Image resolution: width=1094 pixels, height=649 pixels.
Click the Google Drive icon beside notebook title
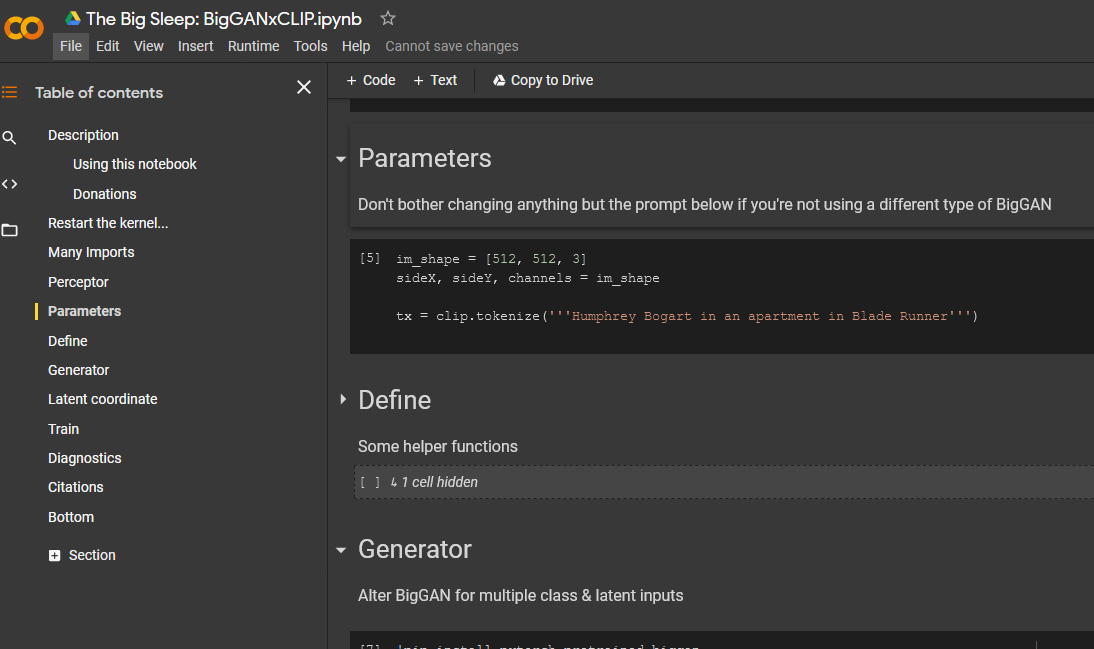tap(73, 18)
